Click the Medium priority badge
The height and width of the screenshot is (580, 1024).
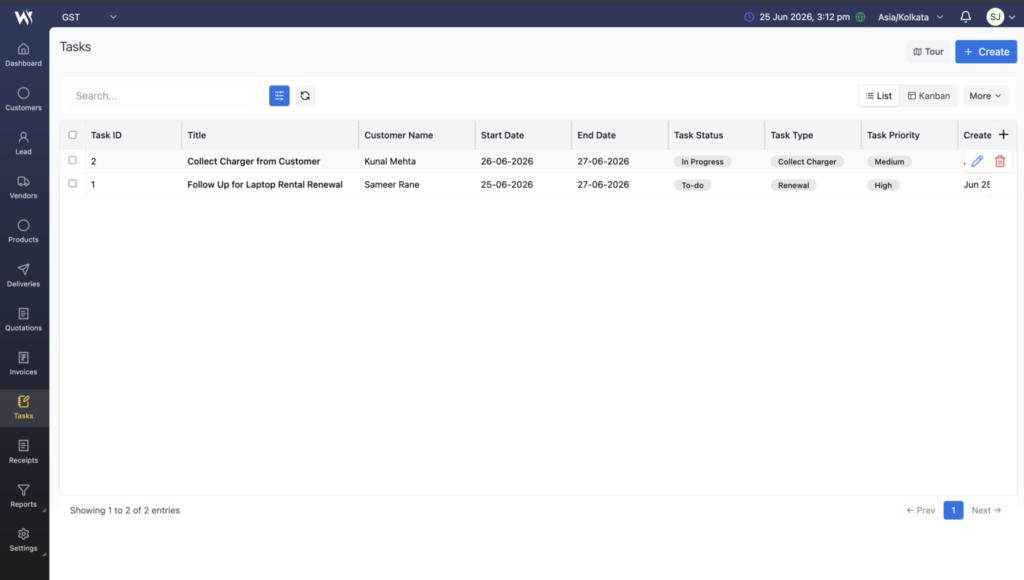[x=889, y=161]
